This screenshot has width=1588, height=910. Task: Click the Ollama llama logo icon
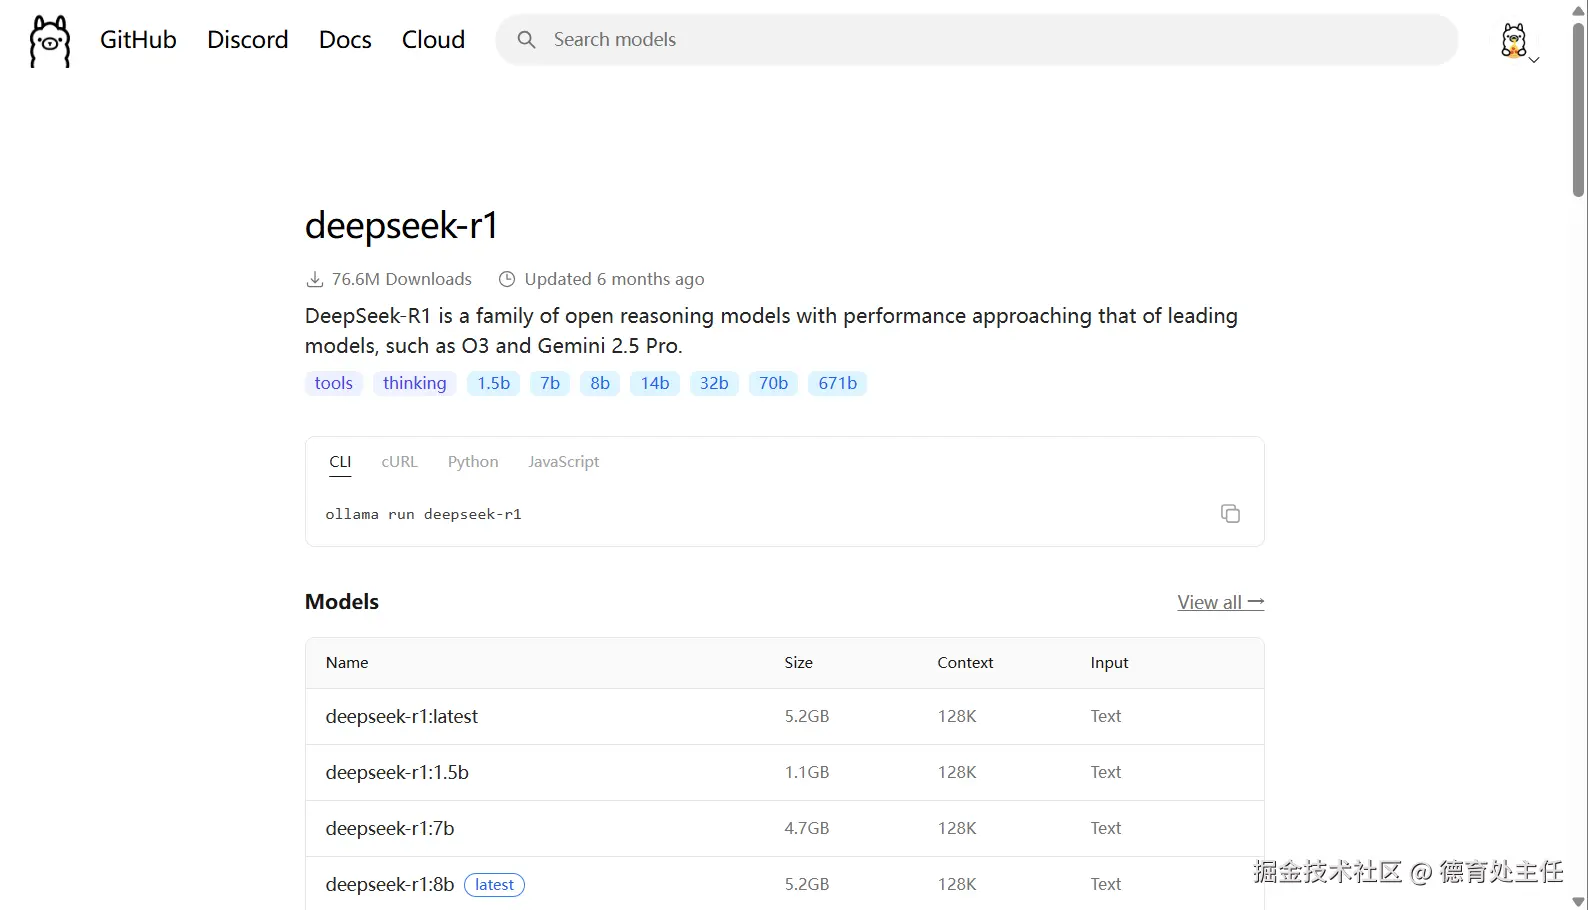(x=50, y=41)
